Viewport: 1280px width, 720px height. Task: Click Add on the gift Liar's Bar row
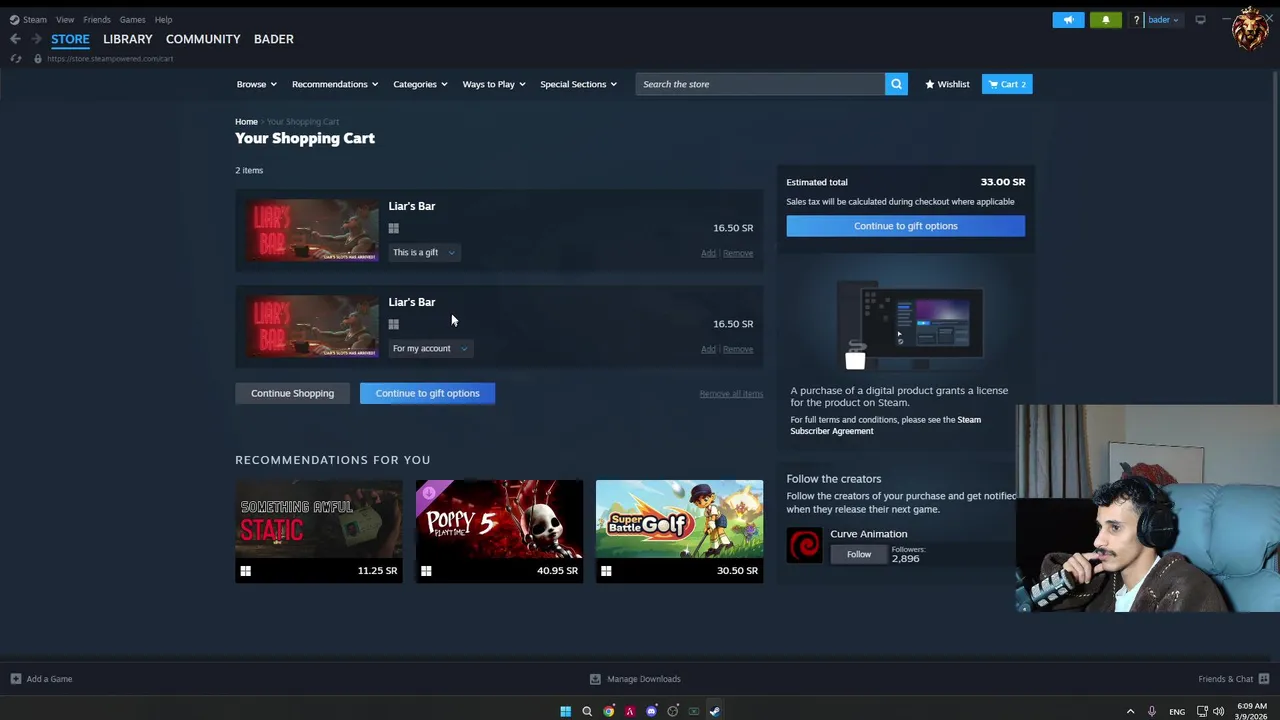(x=708, y=253)
